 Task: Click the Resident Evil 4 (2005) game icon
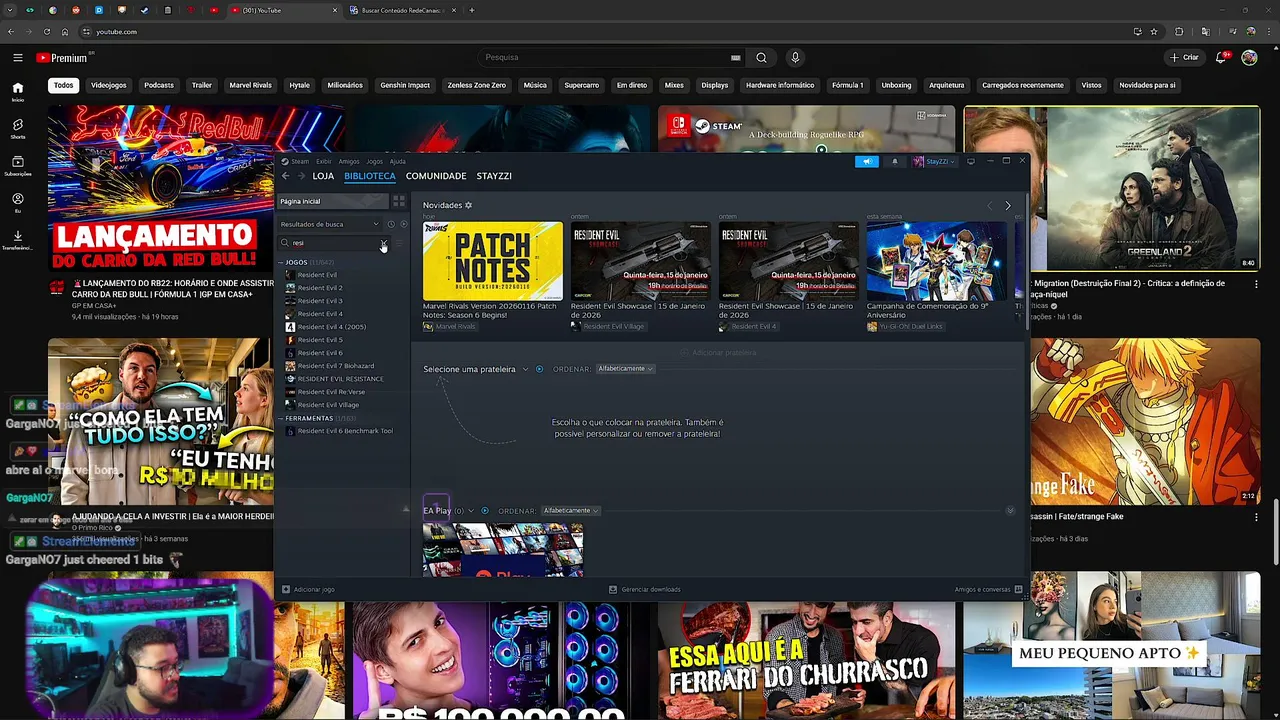[290, 327]
